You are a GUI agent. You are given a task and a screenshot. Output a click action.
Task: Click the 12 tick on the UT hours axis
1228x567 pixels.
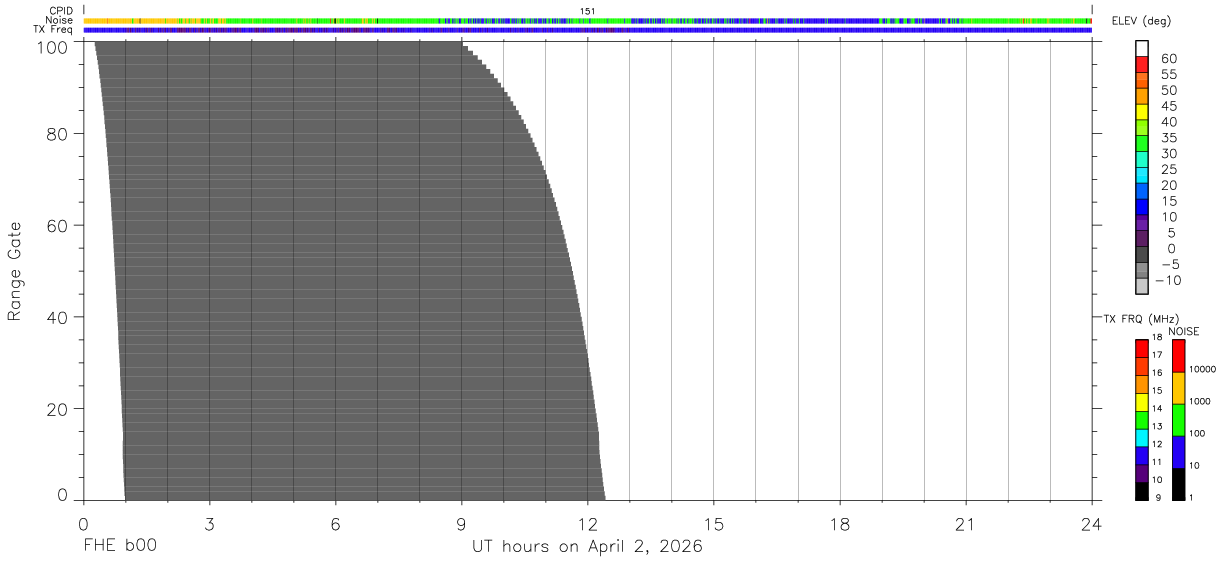coord(587,524)
